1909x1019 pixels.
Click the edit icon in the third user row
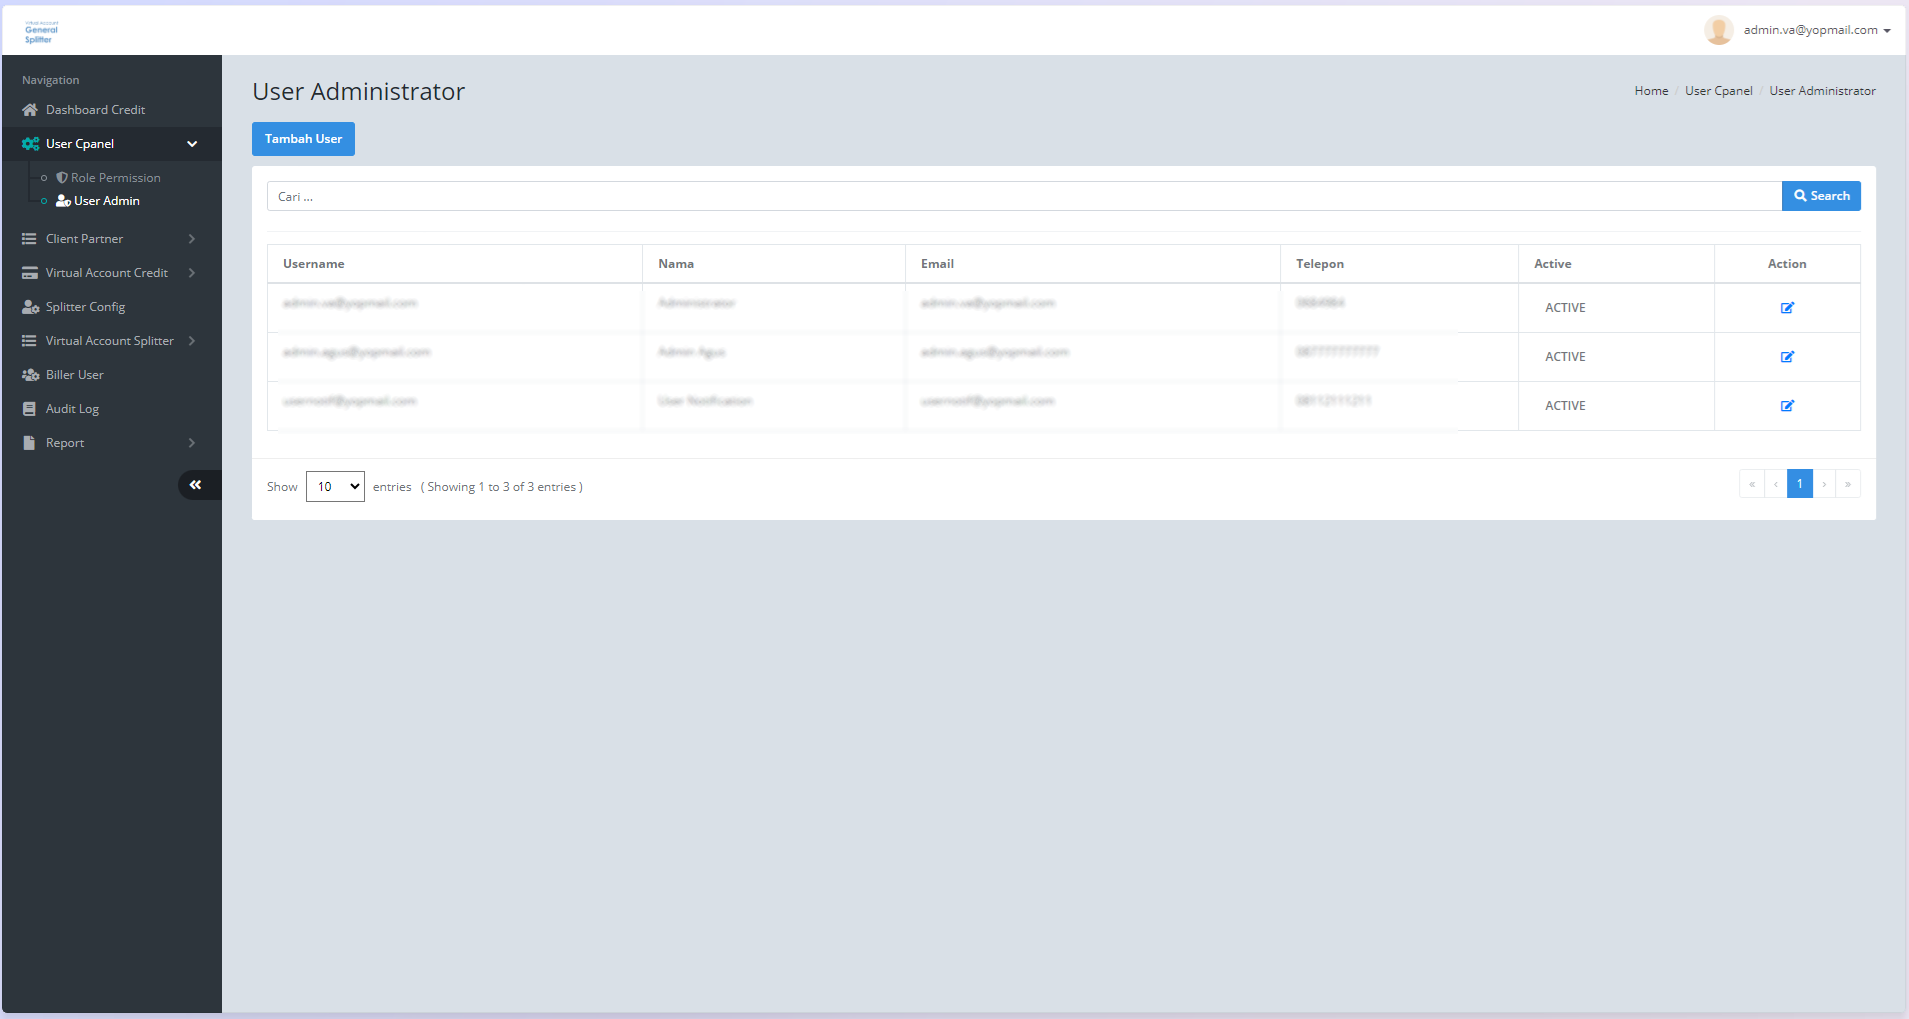tap(1787, 406)
